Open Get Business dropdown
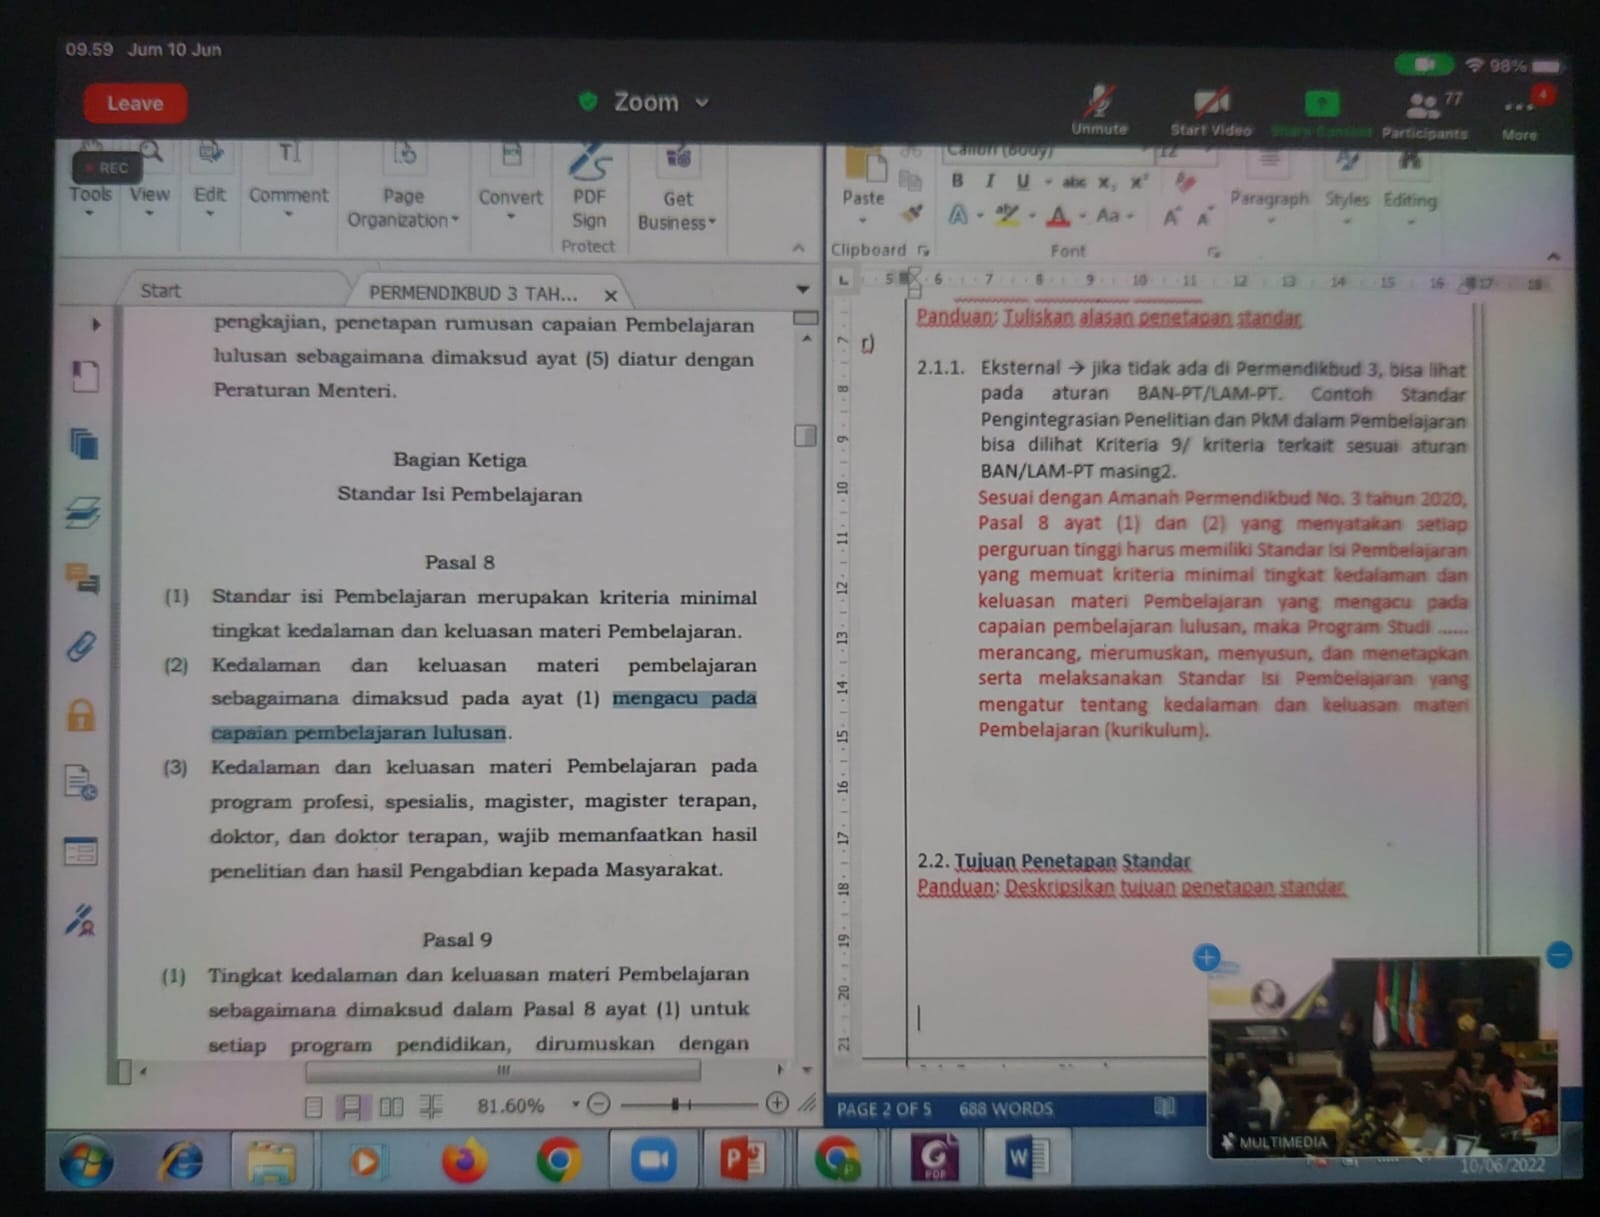The height and width of the screenshot is (1217, 1600). tap(677, 190)
